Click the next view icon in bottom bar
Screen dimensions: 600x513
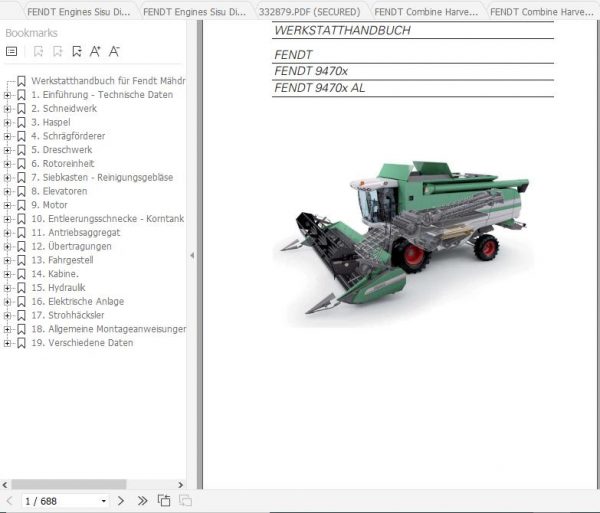pos(186,501)
